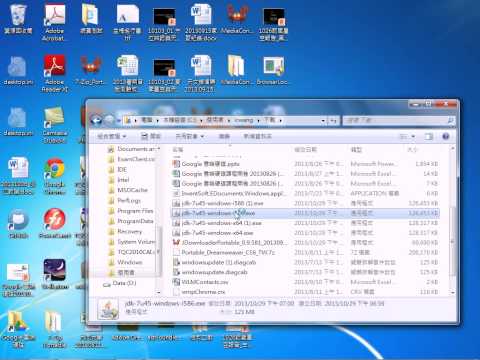Select the Program Files folder in the navigation tree

(x=131, y=211)
